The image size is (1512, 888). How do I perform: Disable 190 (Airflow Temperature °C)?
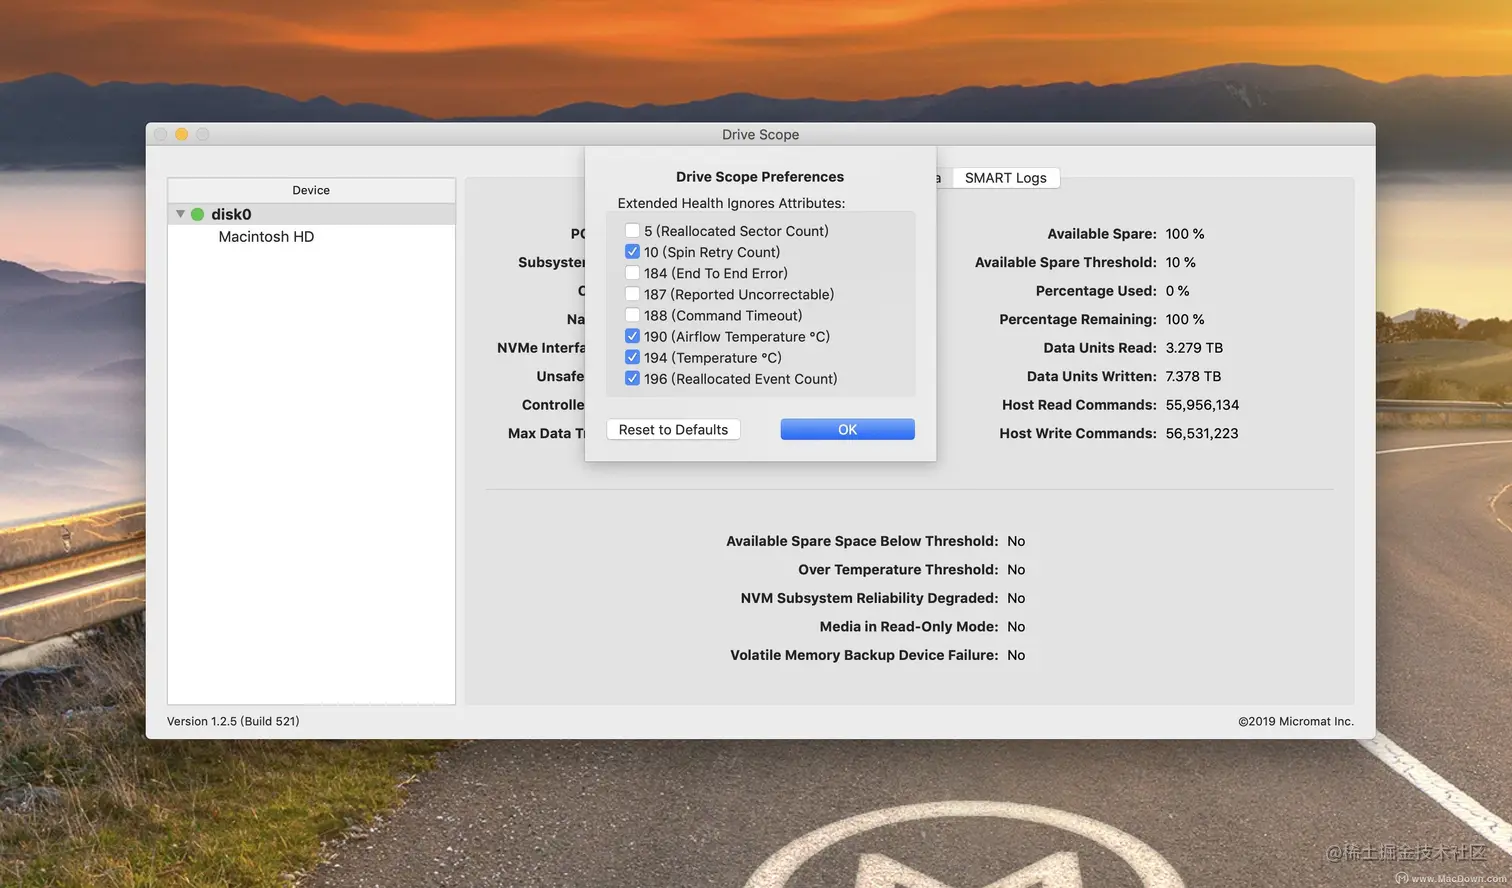point(632,336)
